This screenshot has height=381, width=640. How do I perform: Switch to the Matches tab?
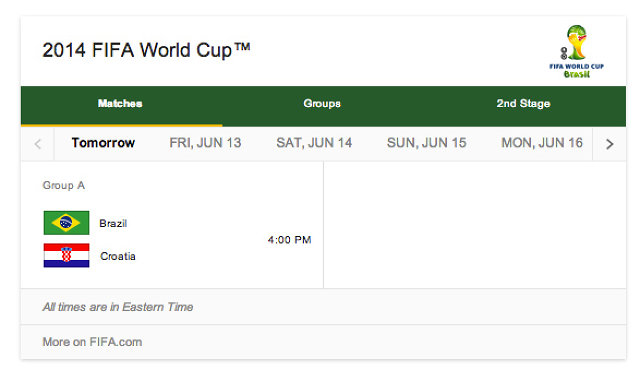[x=120, y=104]
